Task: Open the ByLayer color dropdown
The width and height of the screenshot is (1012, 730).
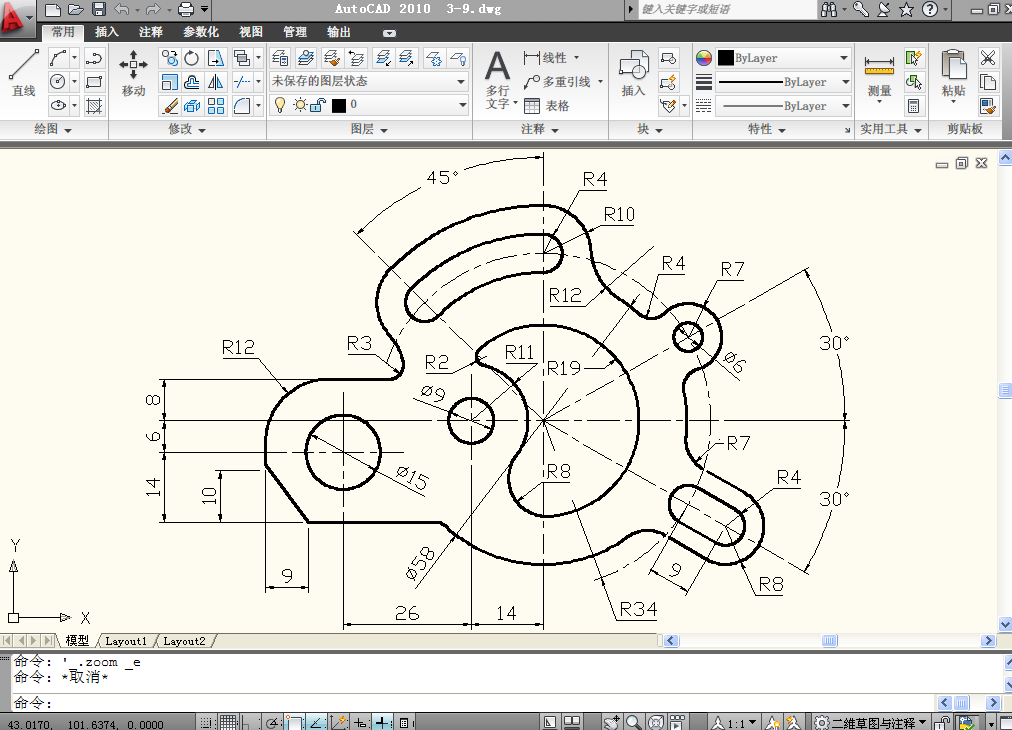Action: pyautogui.click(x=784, y=58)
